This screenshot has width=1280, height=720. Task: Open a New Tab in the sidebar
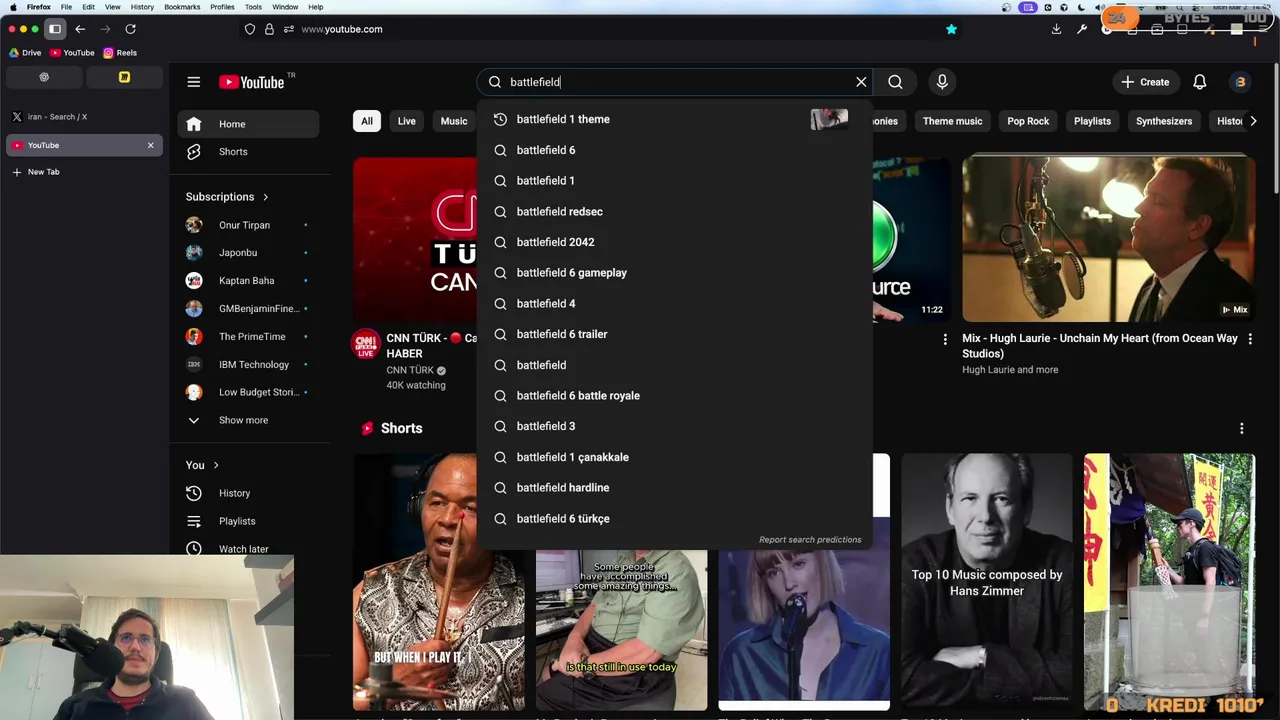click(84, 172)
